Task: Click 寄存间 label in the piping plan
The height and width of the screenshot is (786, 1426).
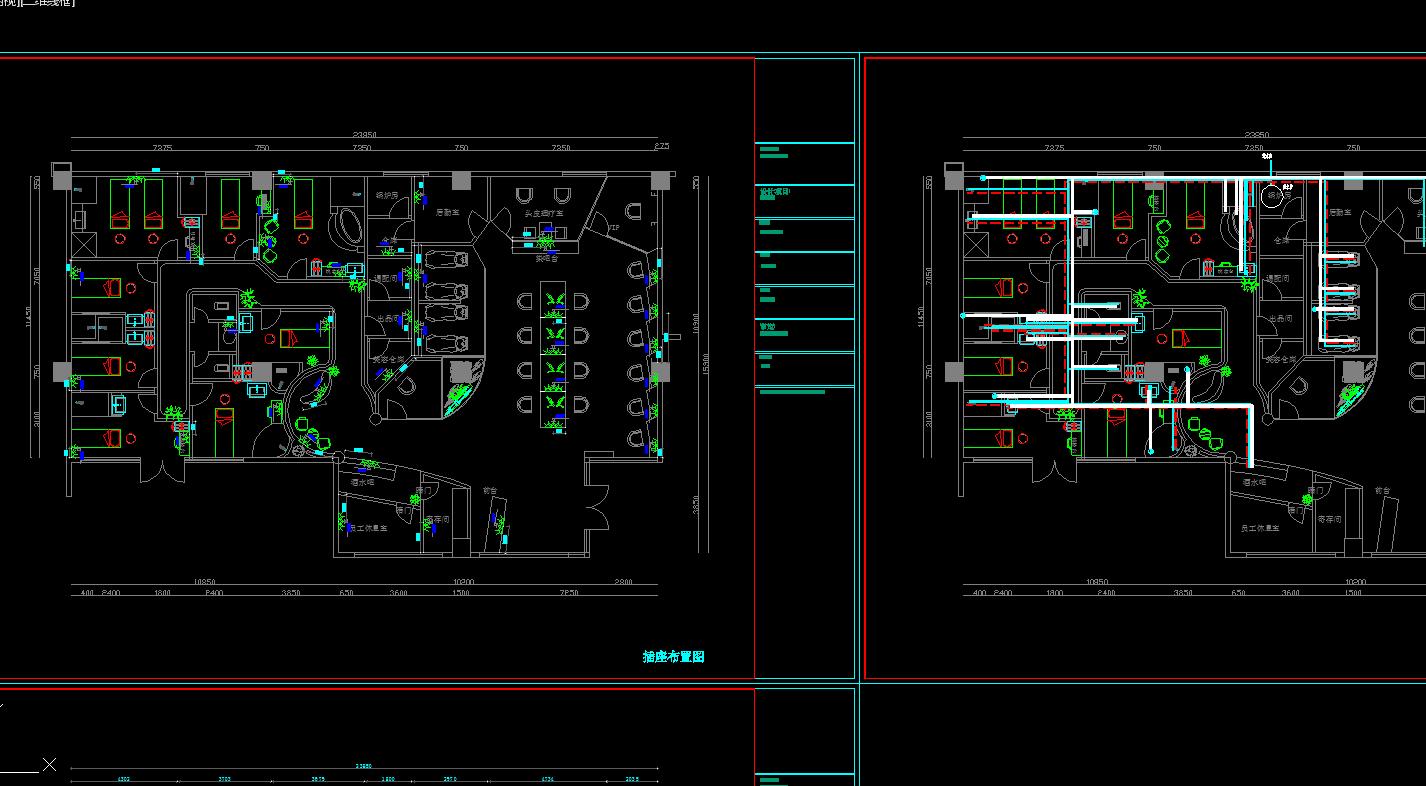Action: (1329, 520)
